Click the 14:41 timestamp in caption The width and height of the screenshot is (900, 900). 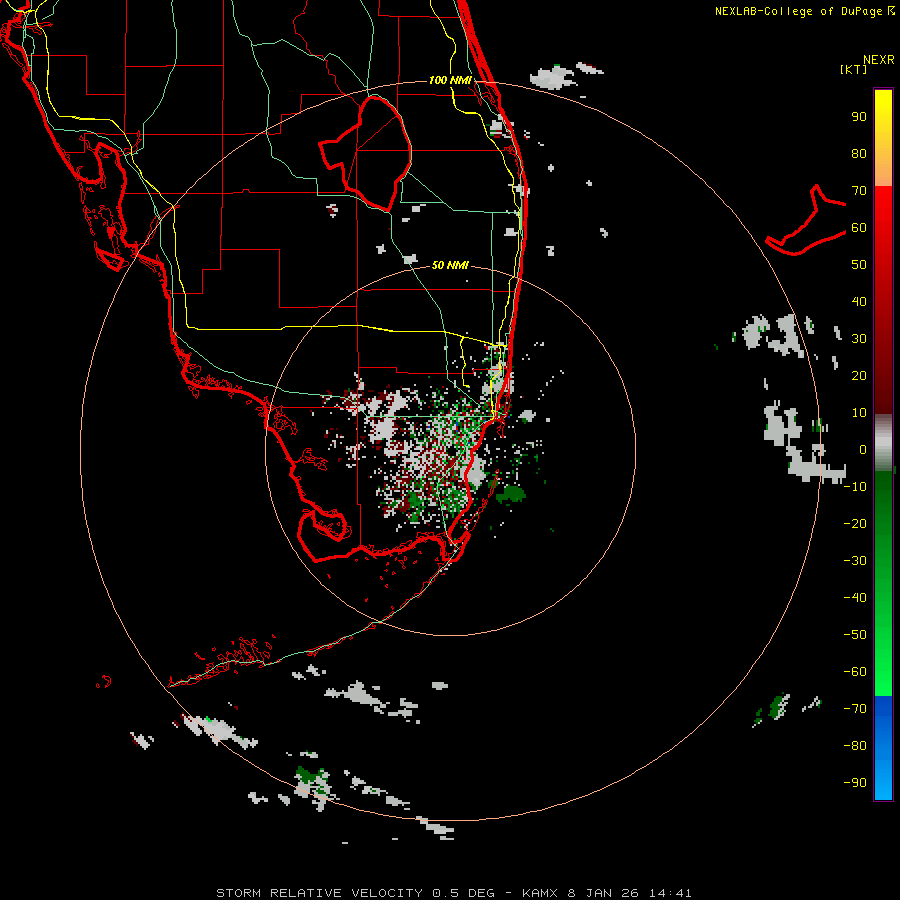click(x=670, y=893)
